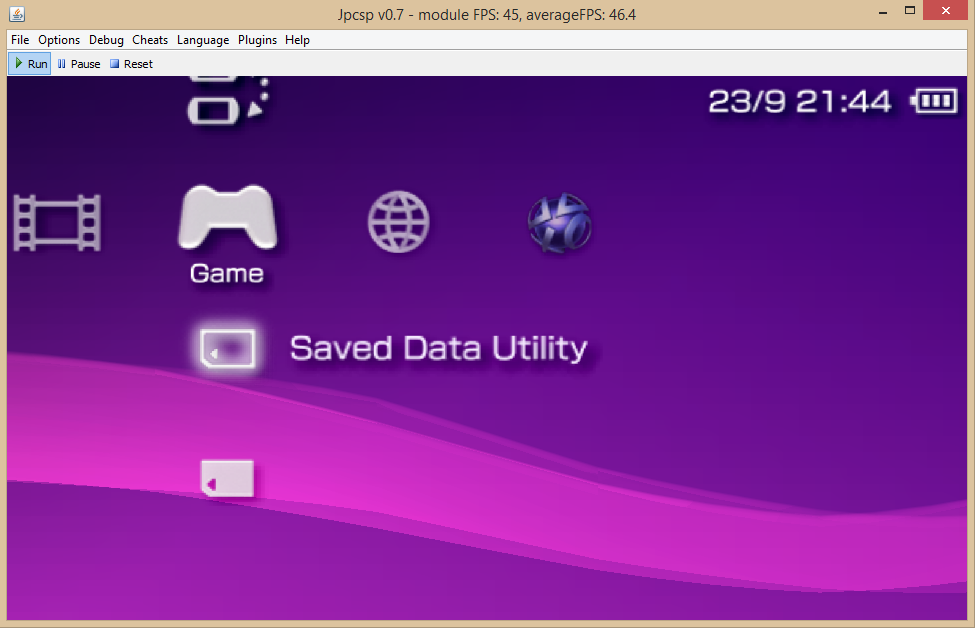Click the Jpcsp Java window icon
This screenshot has width=975, height=628.
(x=17, y=13)
